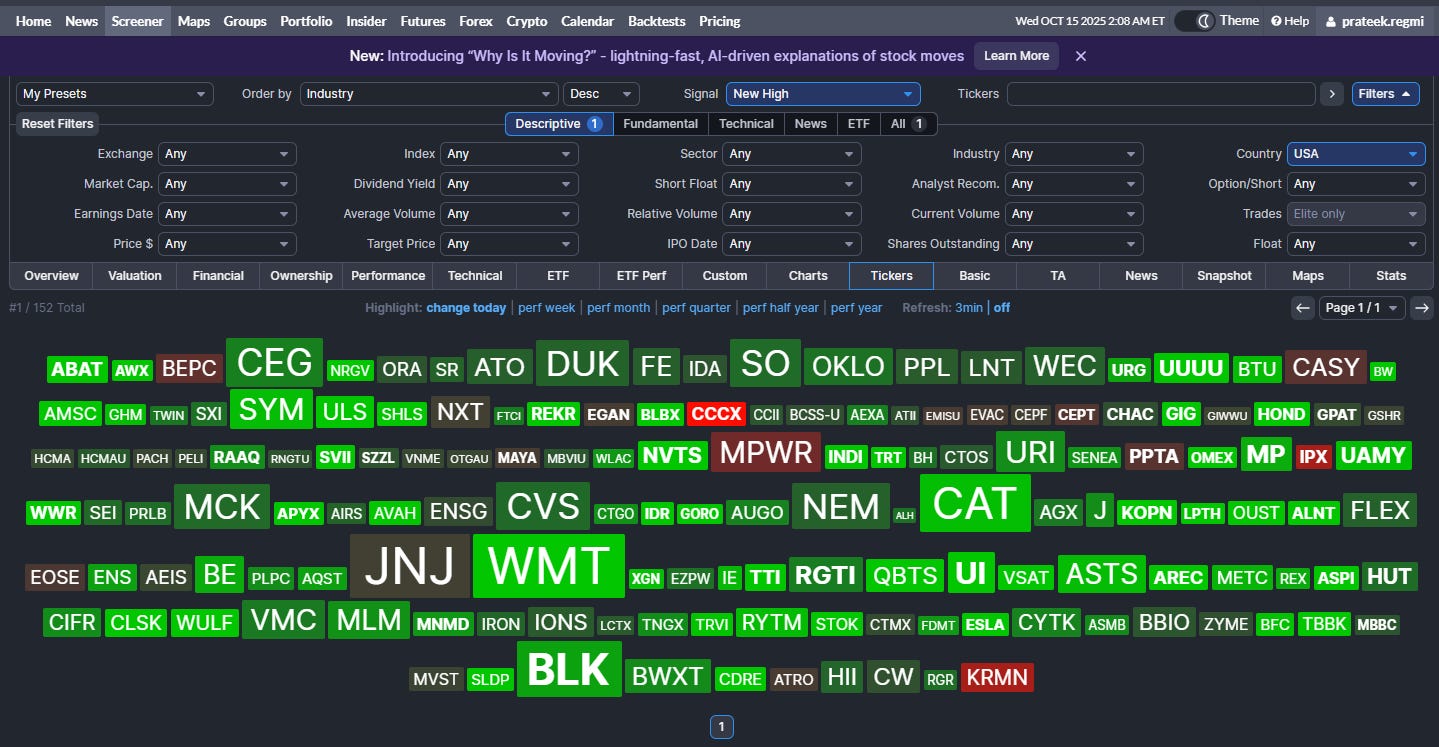This screenshot has width=1439, height=747.
Task: Collapse the Filters panel
Action: (1385, 94)
